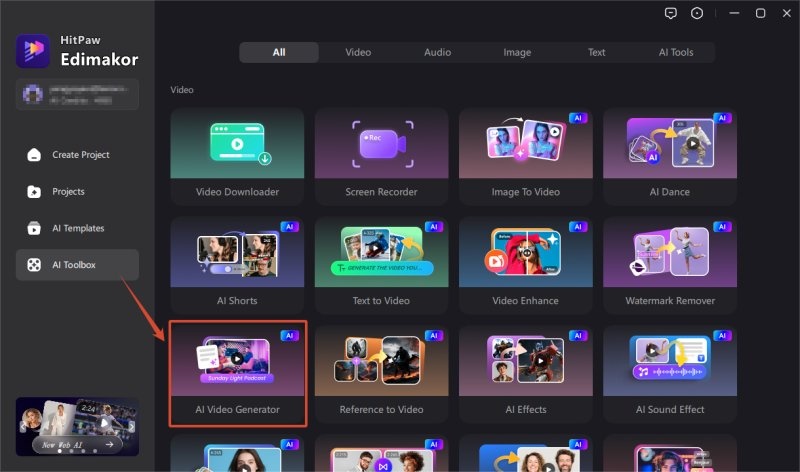This screenshot has width=800, height=472.
Task: Select the AI Toolbox label in sidebar
Action: pos(74,265)
